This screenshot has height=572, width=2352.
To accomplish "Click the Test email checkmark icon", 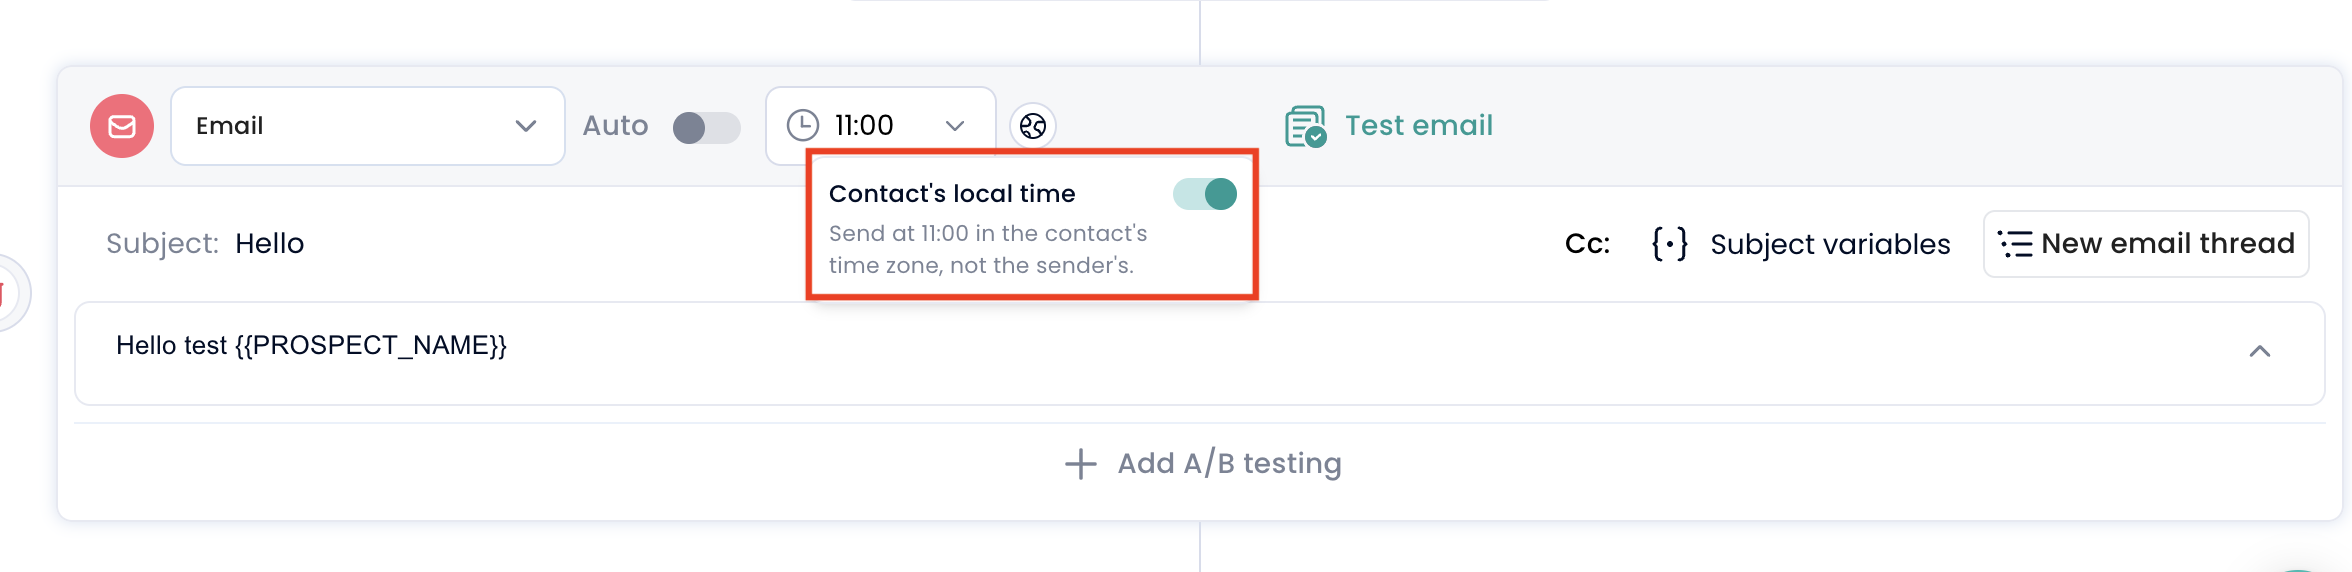I will pos(1306,126).
